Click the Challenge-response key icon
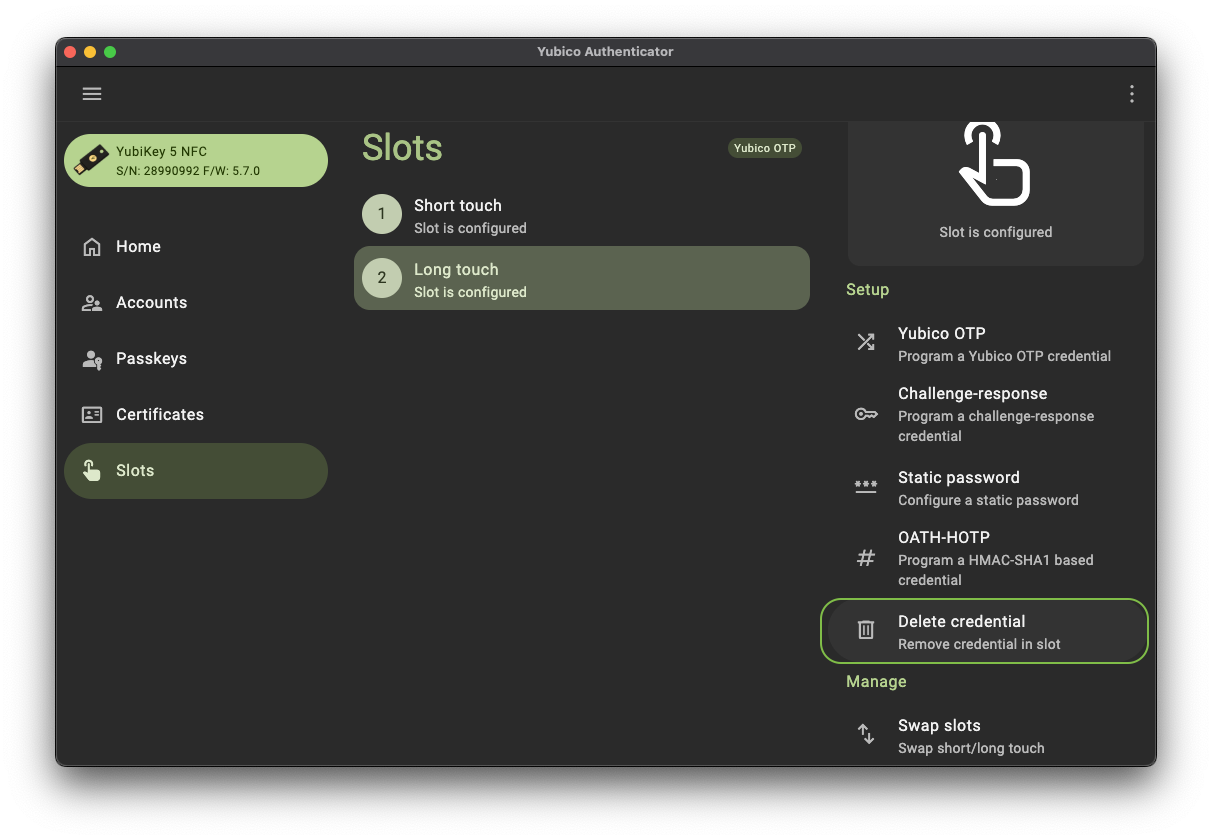 click(866, 414)
